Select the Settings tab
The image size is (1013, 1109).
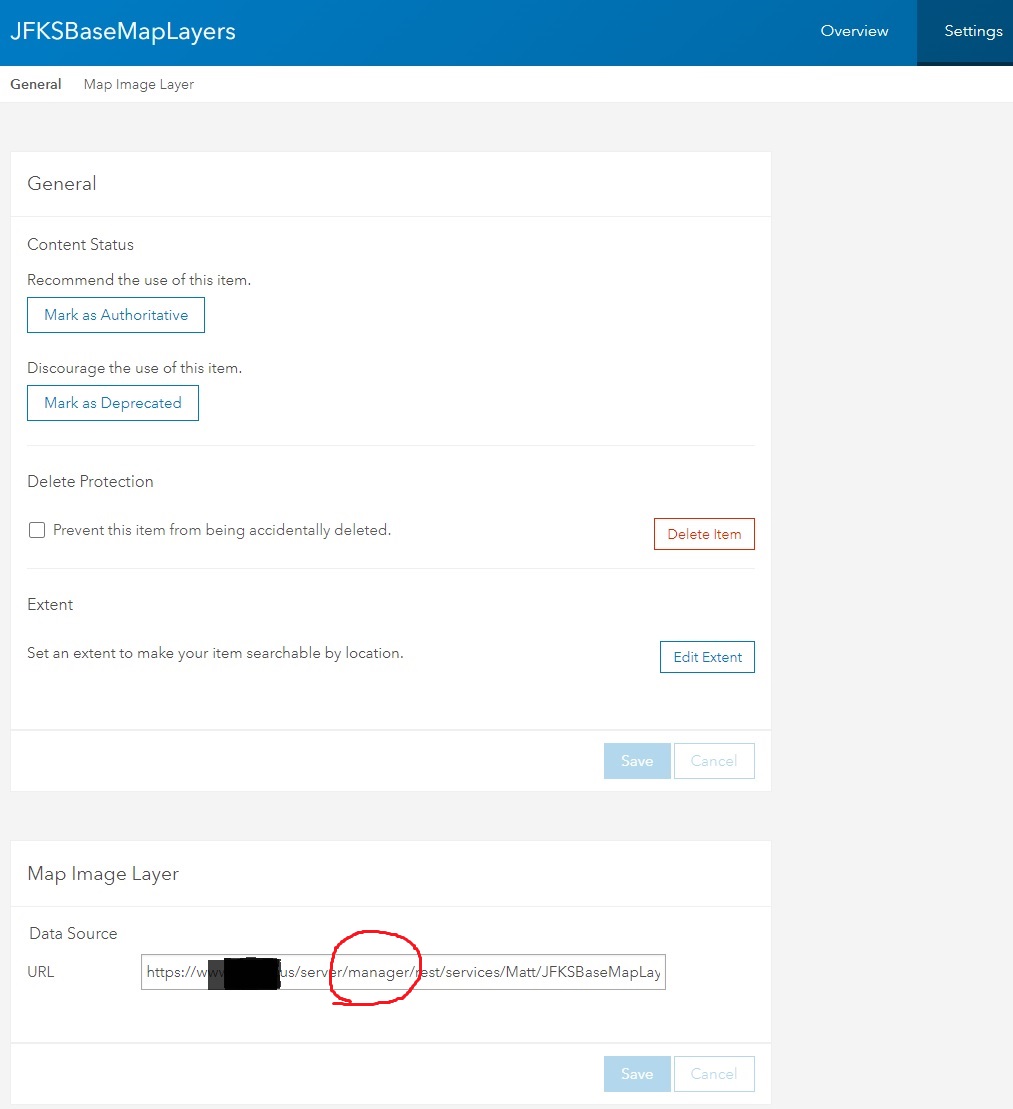pos(972,31)
